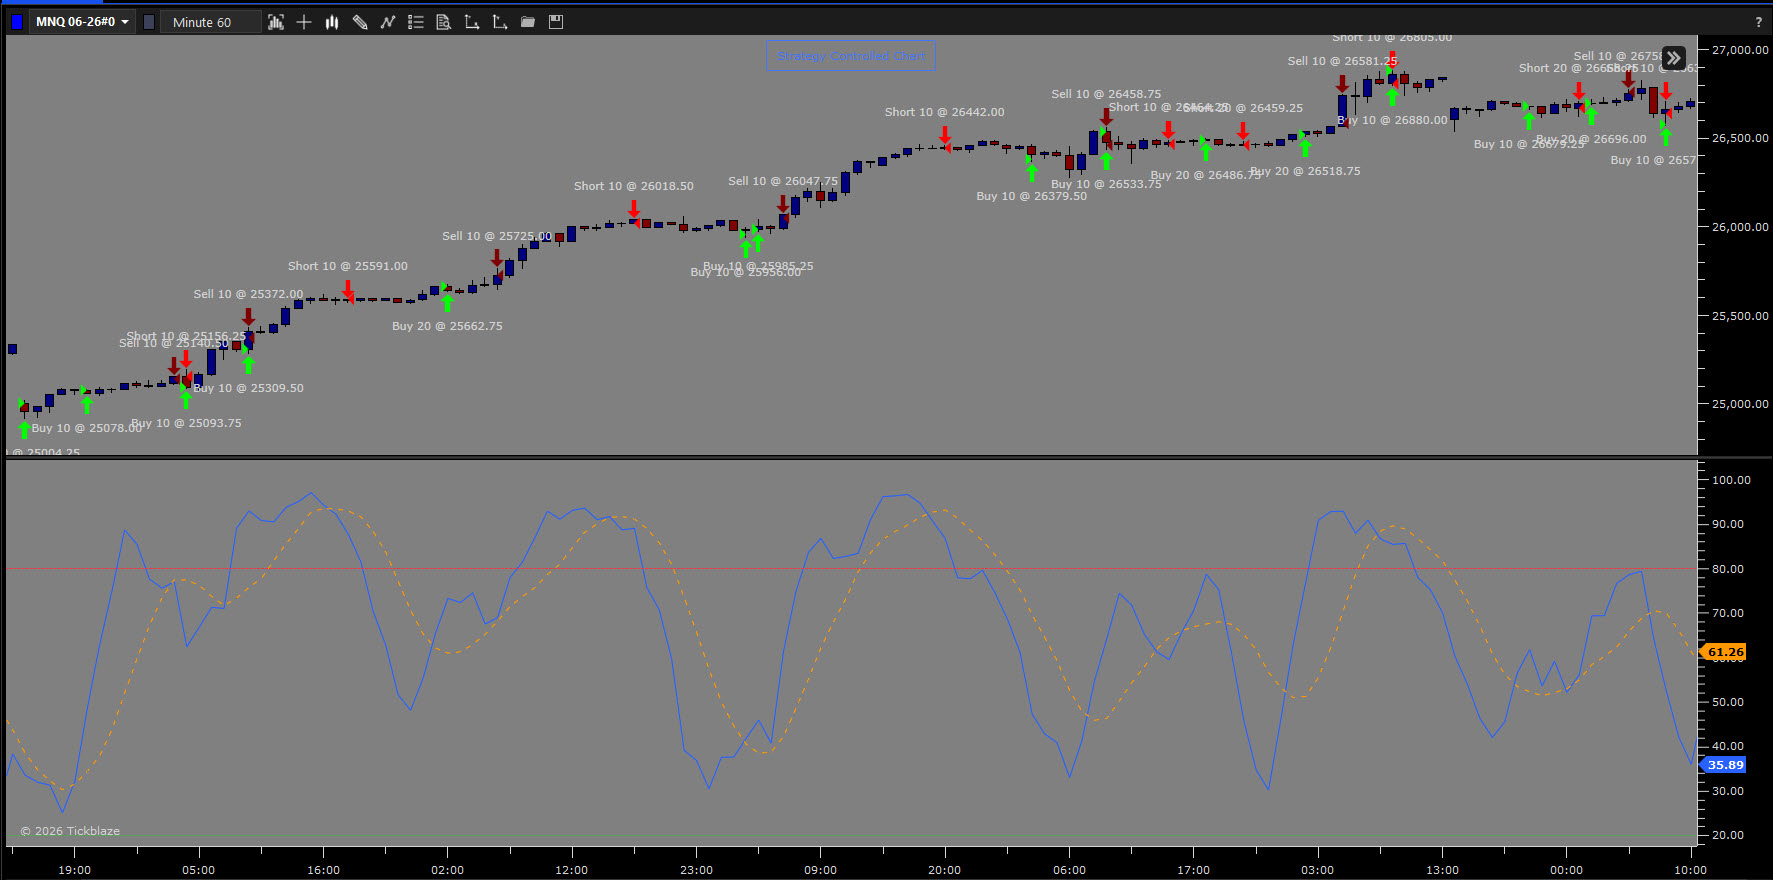Select the crosshair cursor tool
This screenshot has width=1773, height=880.
(x=304, y=22)
